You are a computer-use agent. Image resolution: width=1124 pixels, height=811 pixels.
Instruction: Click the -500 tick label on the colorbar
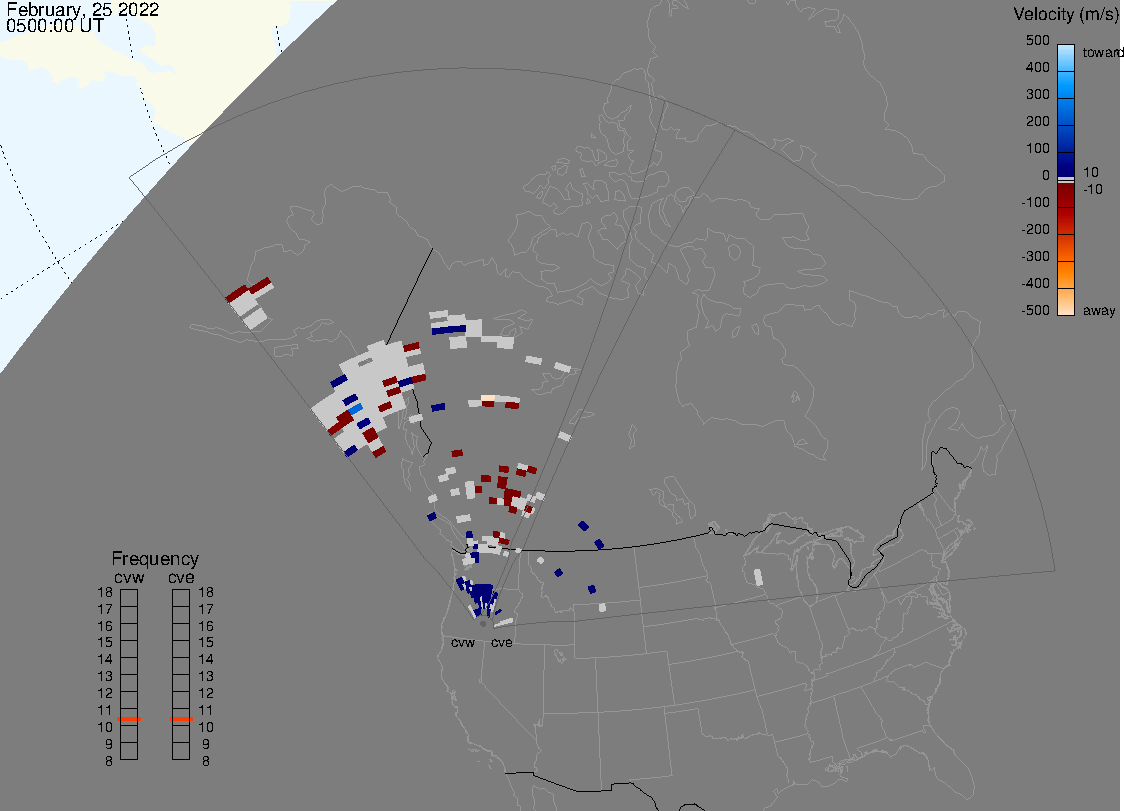point(1035,310)
